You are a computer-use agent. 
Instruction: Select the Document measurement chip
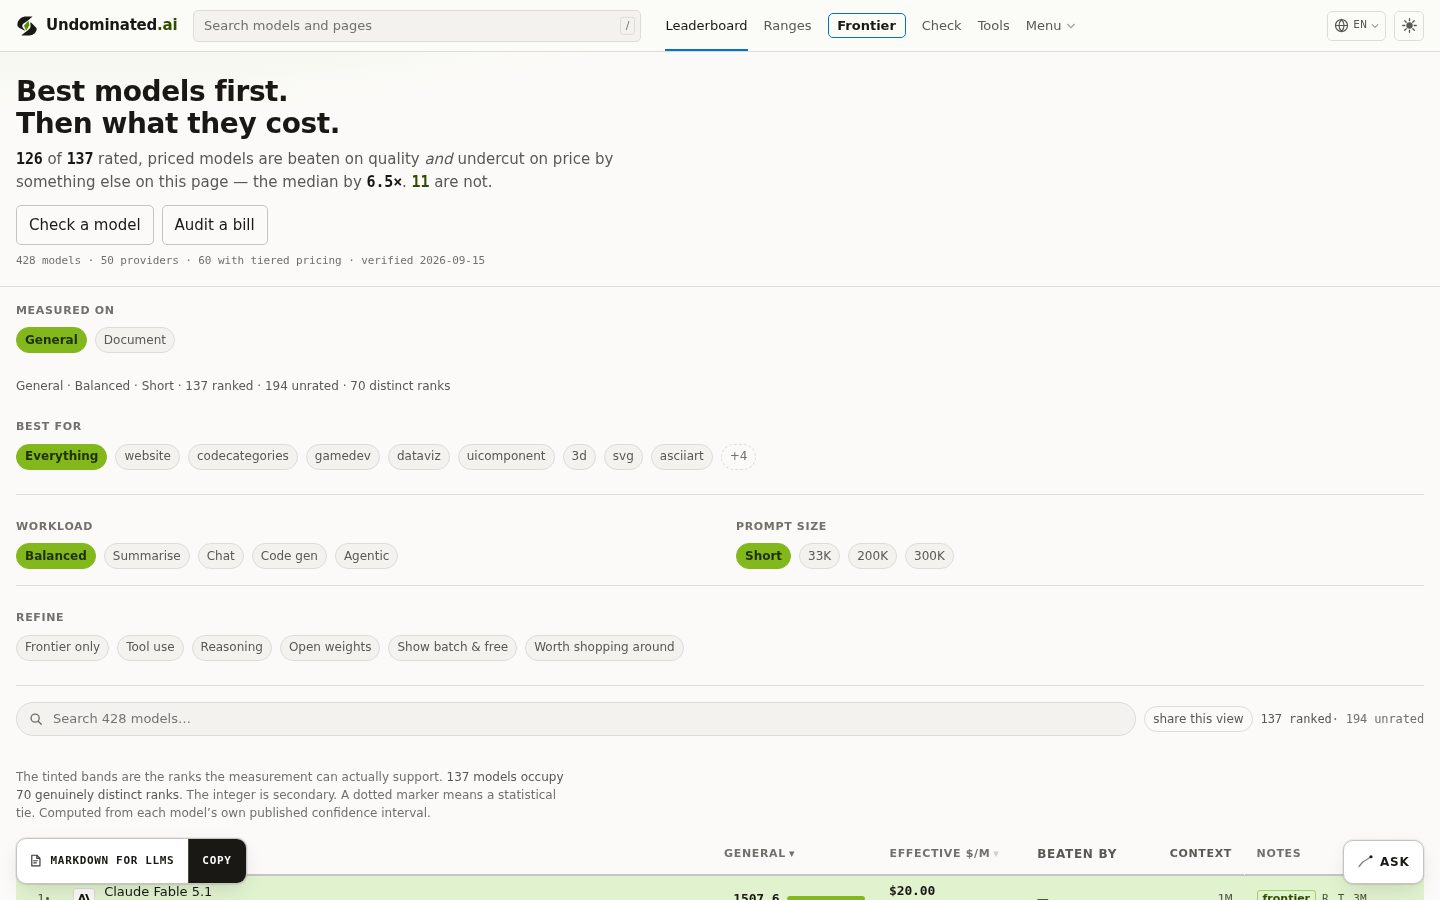point(135,340)
